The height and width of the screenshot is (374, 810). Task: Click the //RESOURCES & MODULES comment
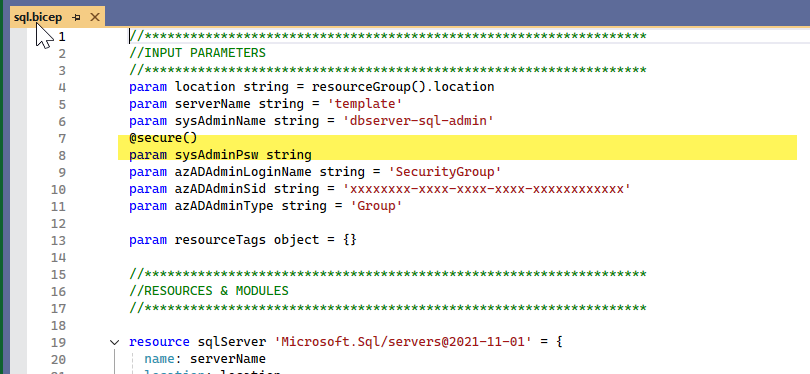click(209, 291)
